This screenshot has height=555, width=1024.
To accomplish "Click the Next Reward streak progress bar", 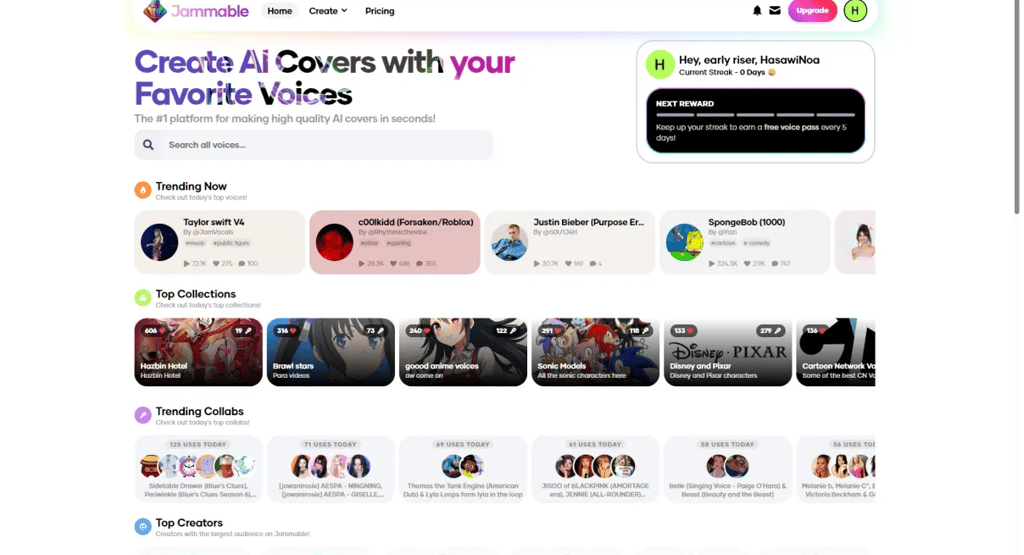I will click(x=755, y=114).
